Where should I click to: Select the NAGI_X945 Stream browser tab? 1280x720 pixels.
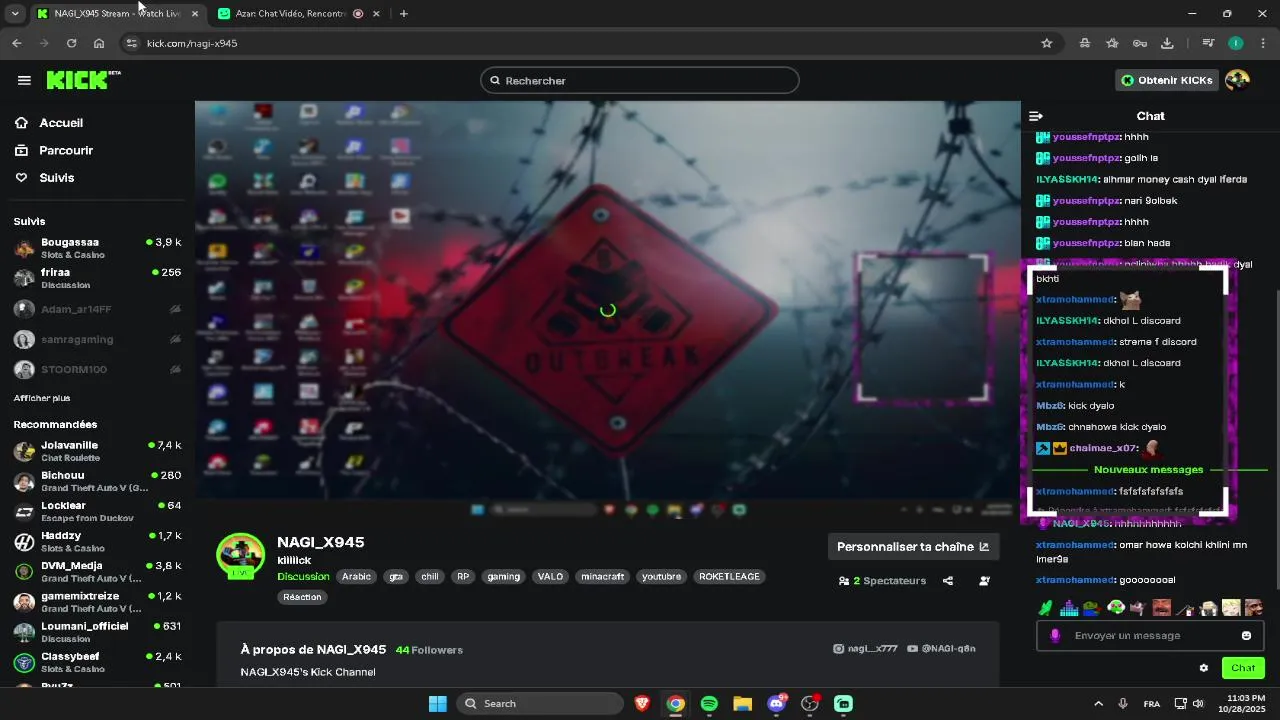click(117, 14)
